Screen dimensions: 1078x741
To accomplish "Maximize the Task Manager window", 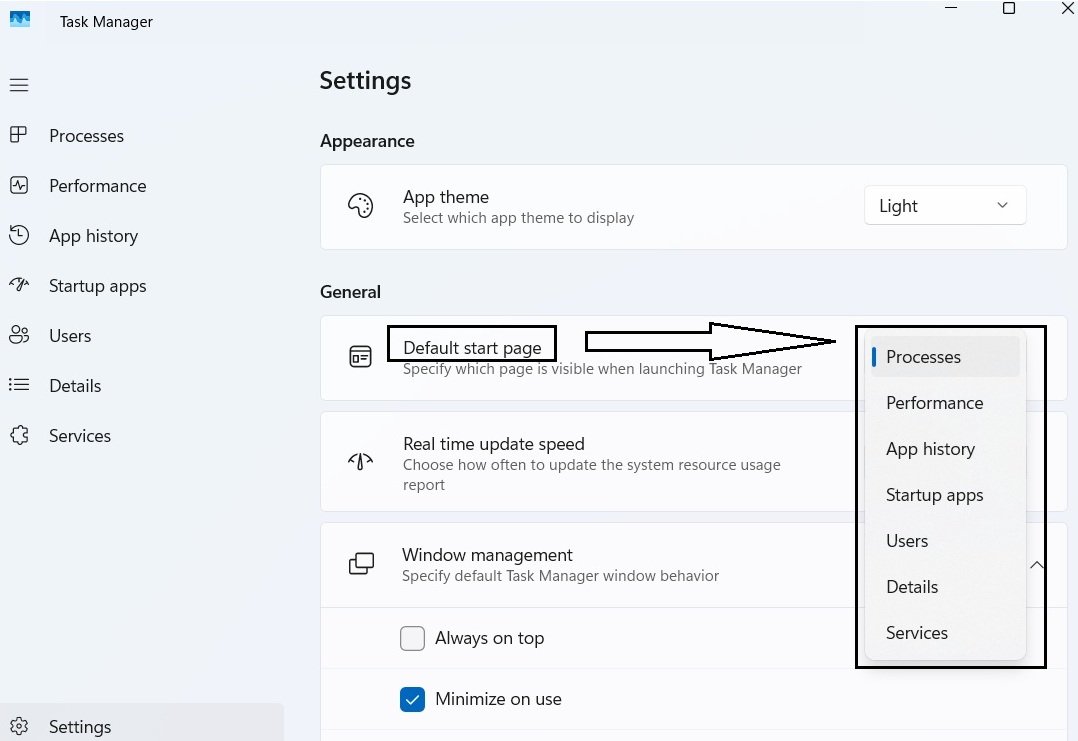I will 1009,8.
